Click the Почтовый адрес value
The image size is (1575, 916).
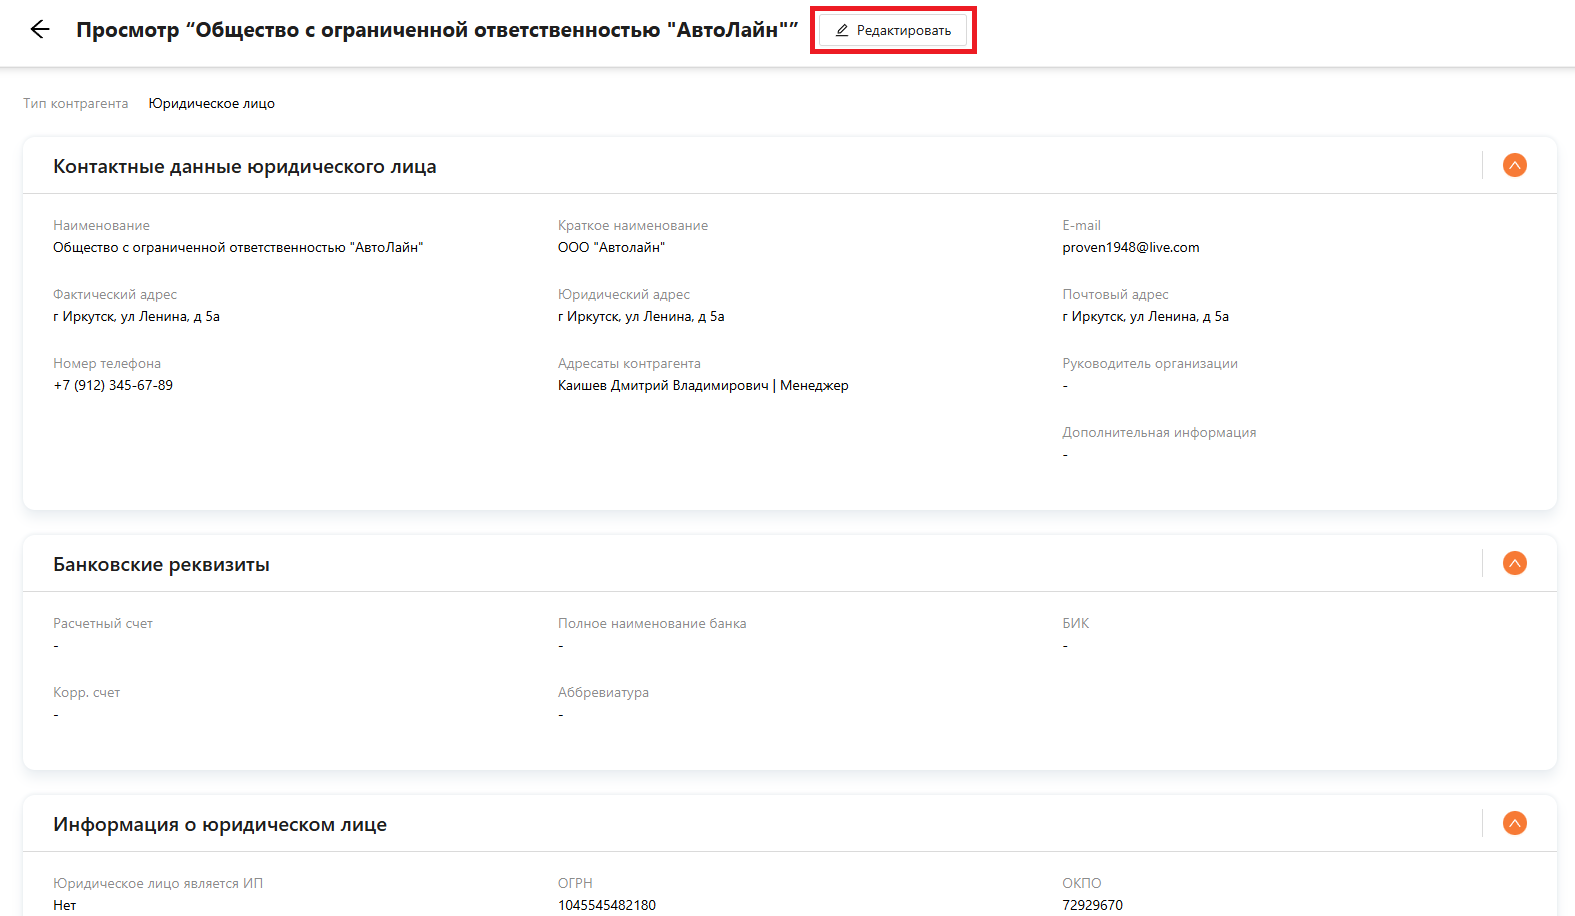pos(1145,316)
